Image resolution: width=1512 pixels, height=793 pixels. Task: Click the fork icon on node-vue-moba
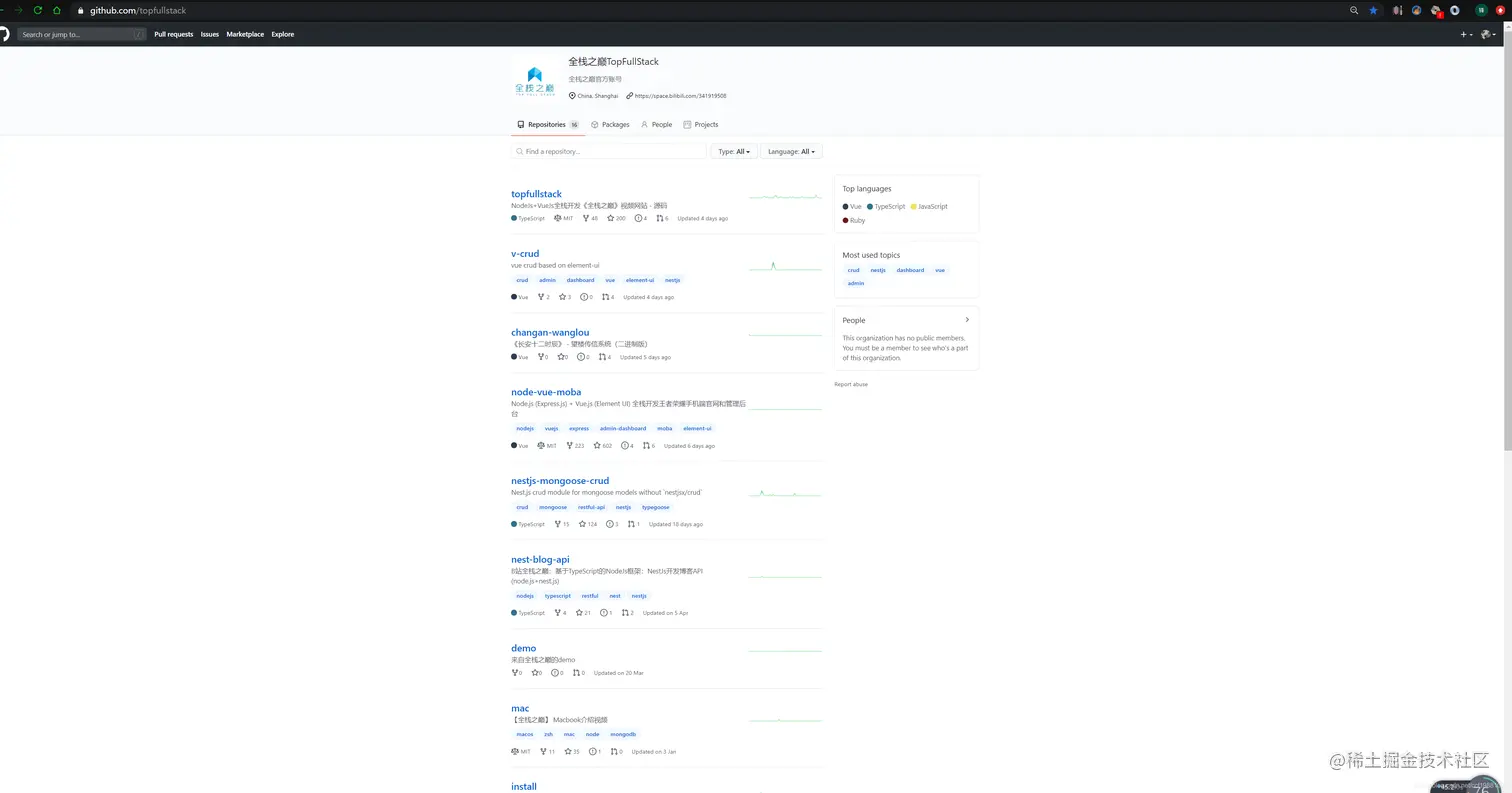click(568, 445)
